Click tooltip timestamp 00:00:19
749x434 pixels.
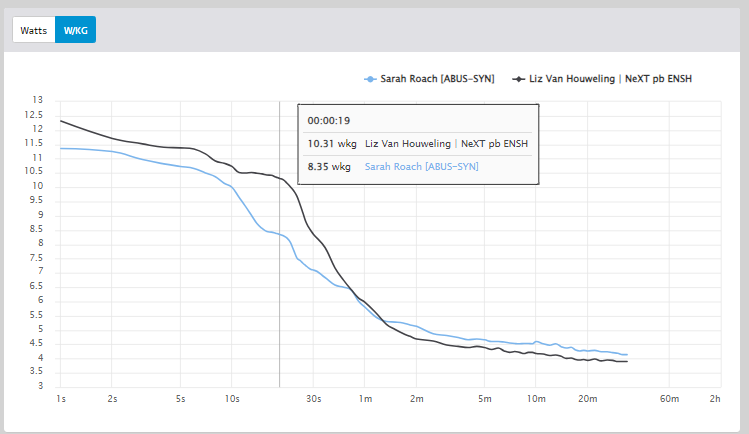[x=328, y=121]
